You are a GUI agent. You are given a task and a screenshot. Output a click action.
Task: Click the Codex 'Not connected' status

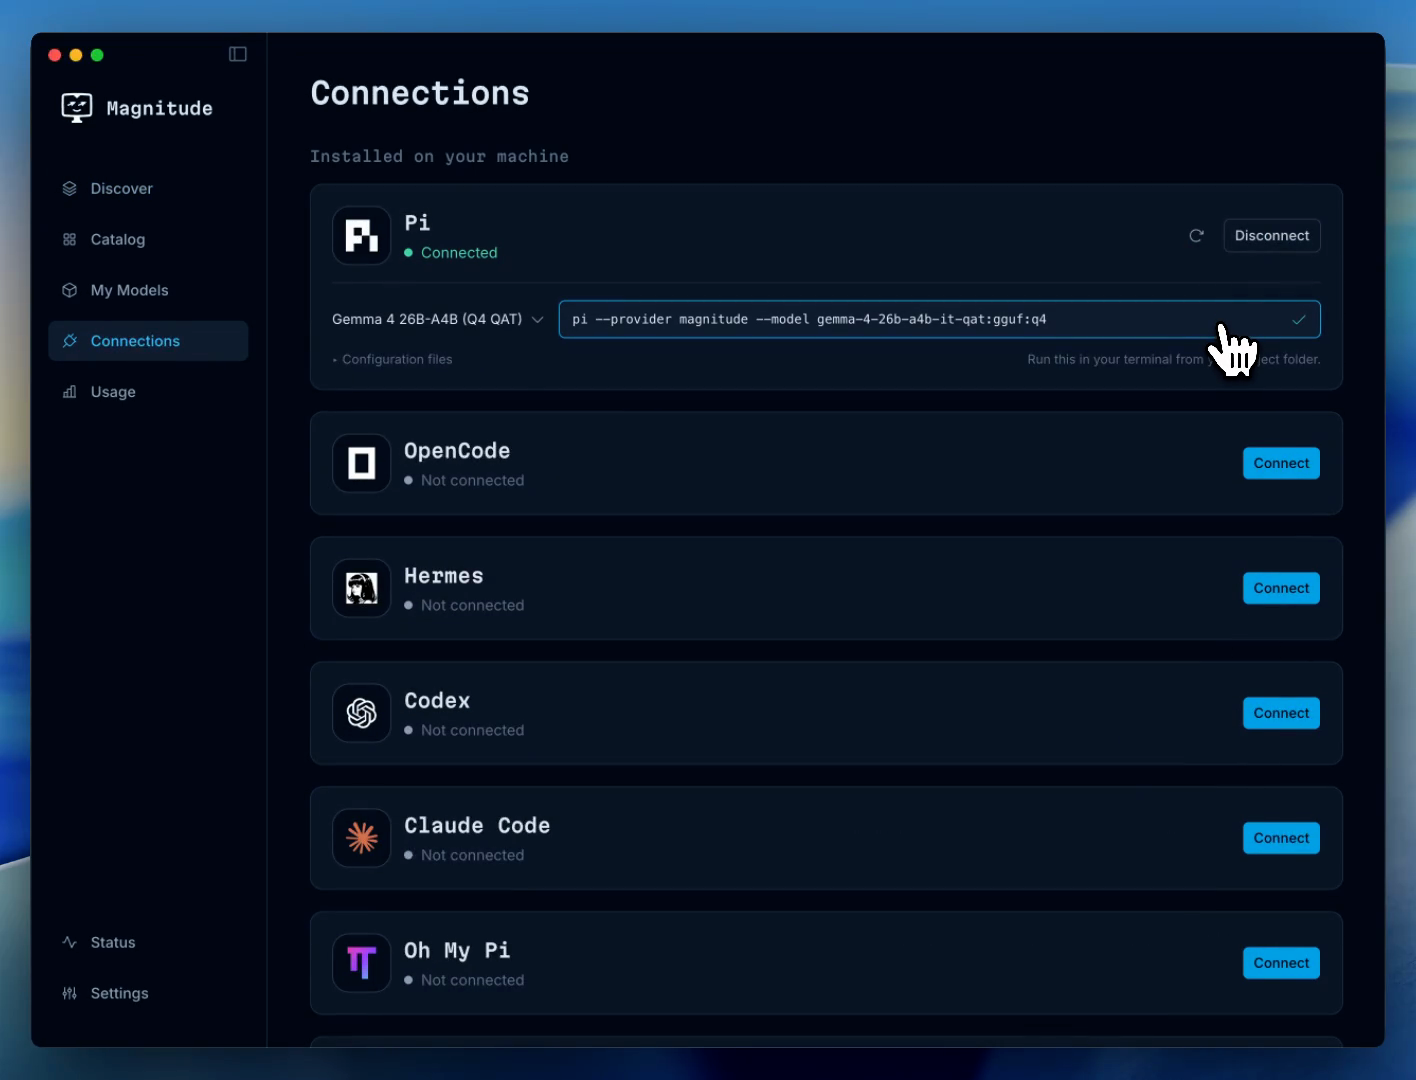472,731
